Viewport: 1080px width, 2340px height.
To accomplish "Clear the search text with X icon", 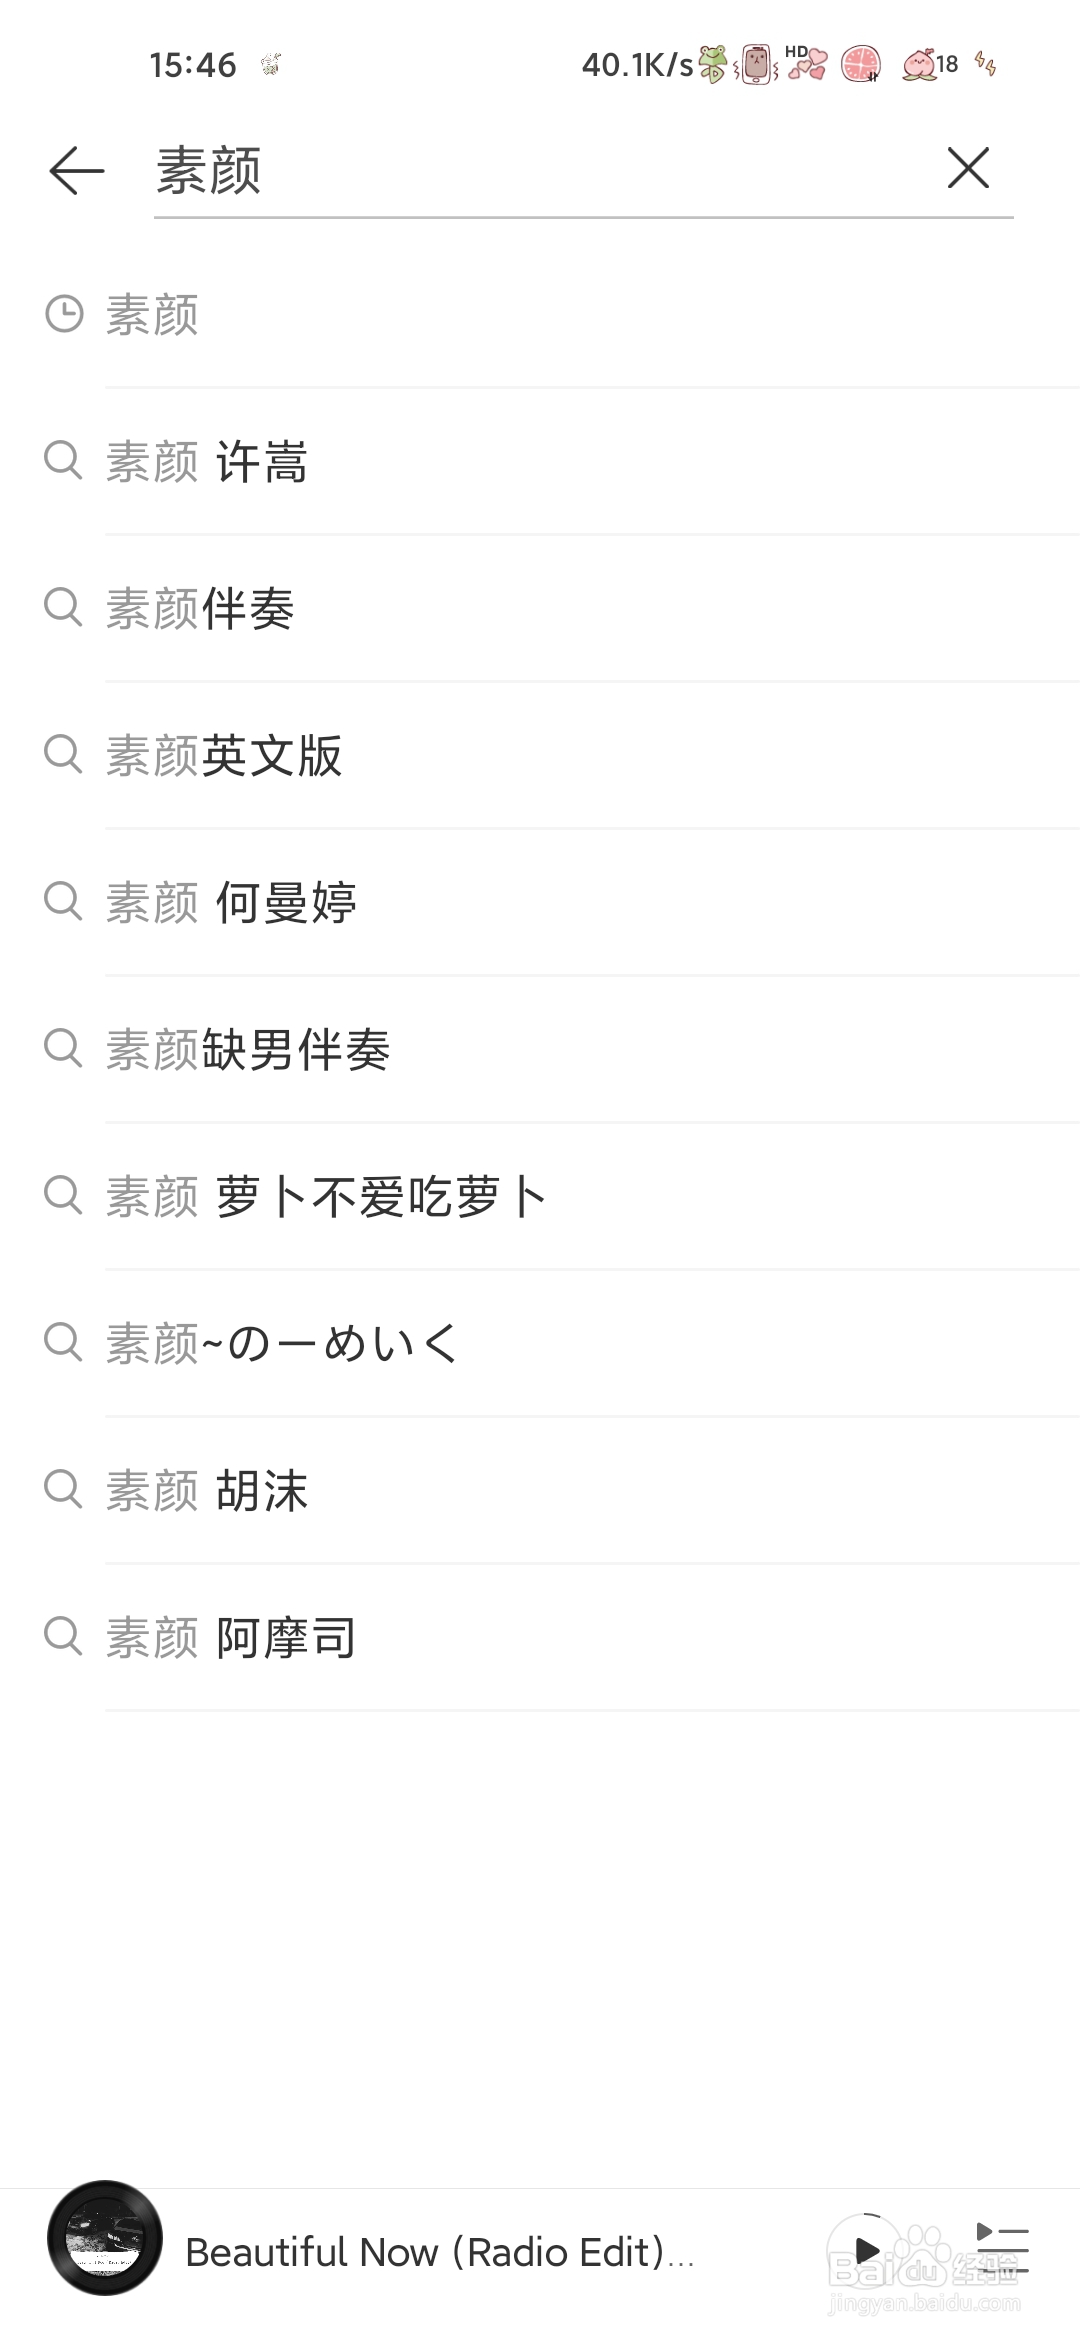I will [968, 168].
